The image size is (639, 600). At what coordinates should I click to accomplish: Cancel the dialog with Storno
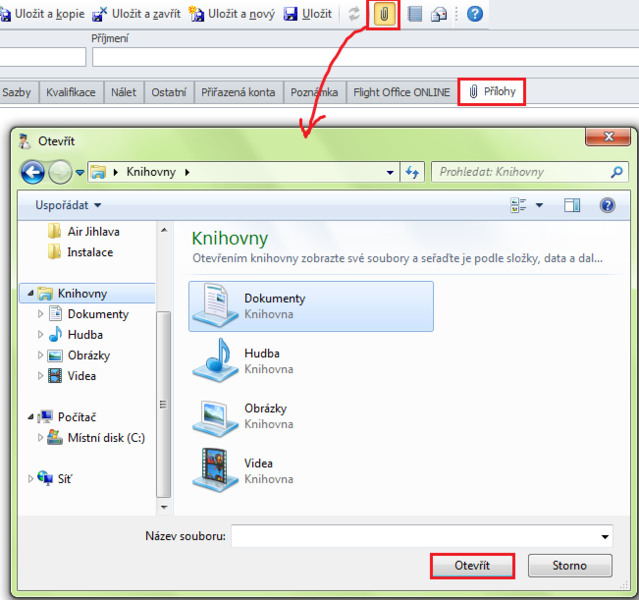(x=569, y=565)
